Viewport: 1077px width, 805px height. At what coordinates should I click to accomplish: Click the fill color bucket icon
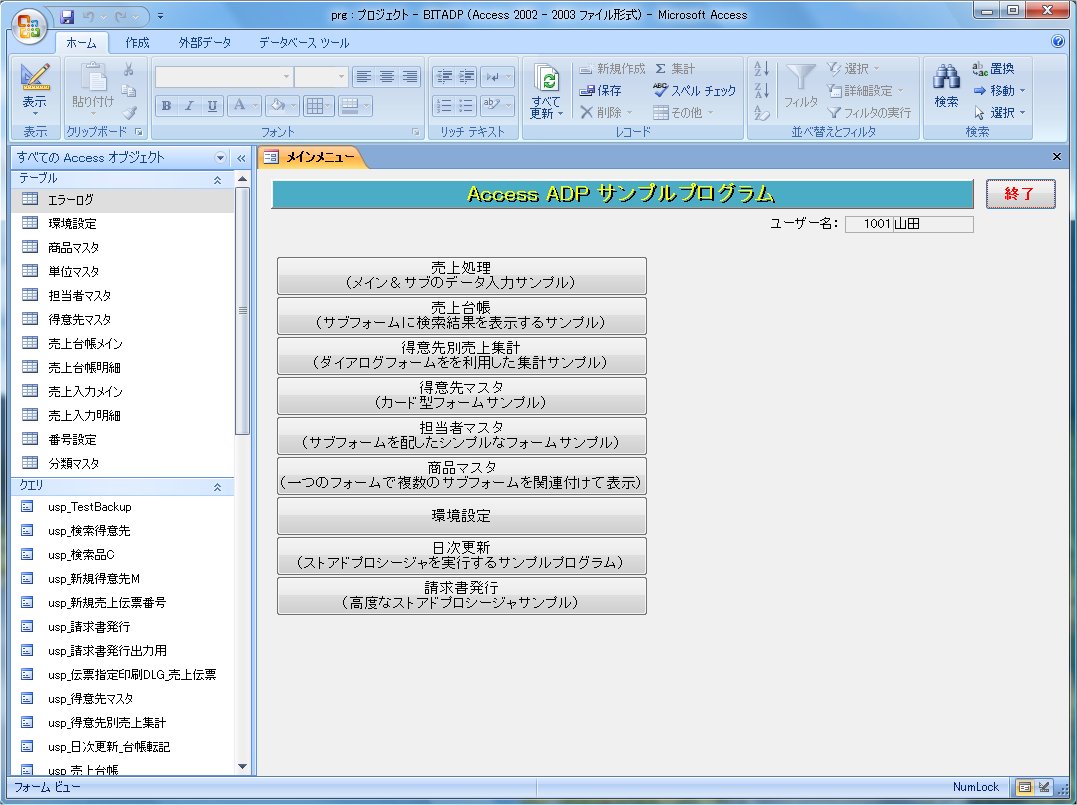pyautogui.click(x=277, y=105)
